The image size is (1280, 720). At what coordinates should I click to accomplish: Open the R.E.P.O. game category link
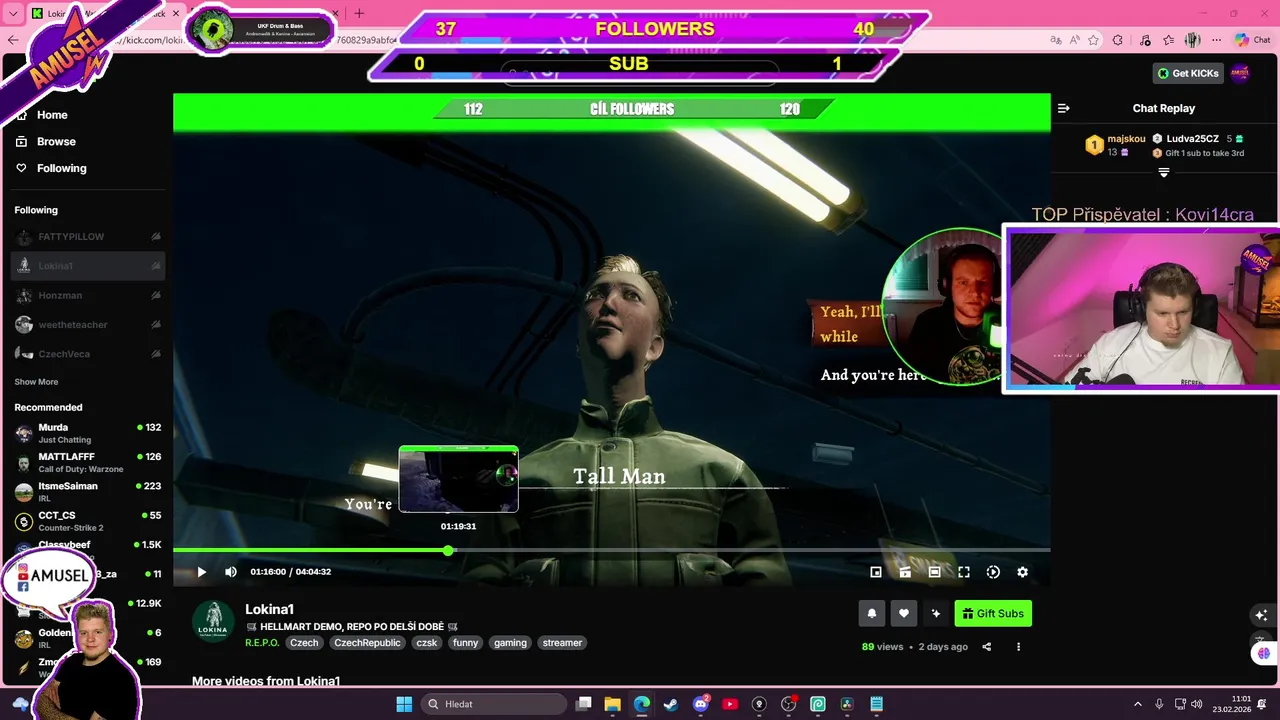tap(262, 643)
